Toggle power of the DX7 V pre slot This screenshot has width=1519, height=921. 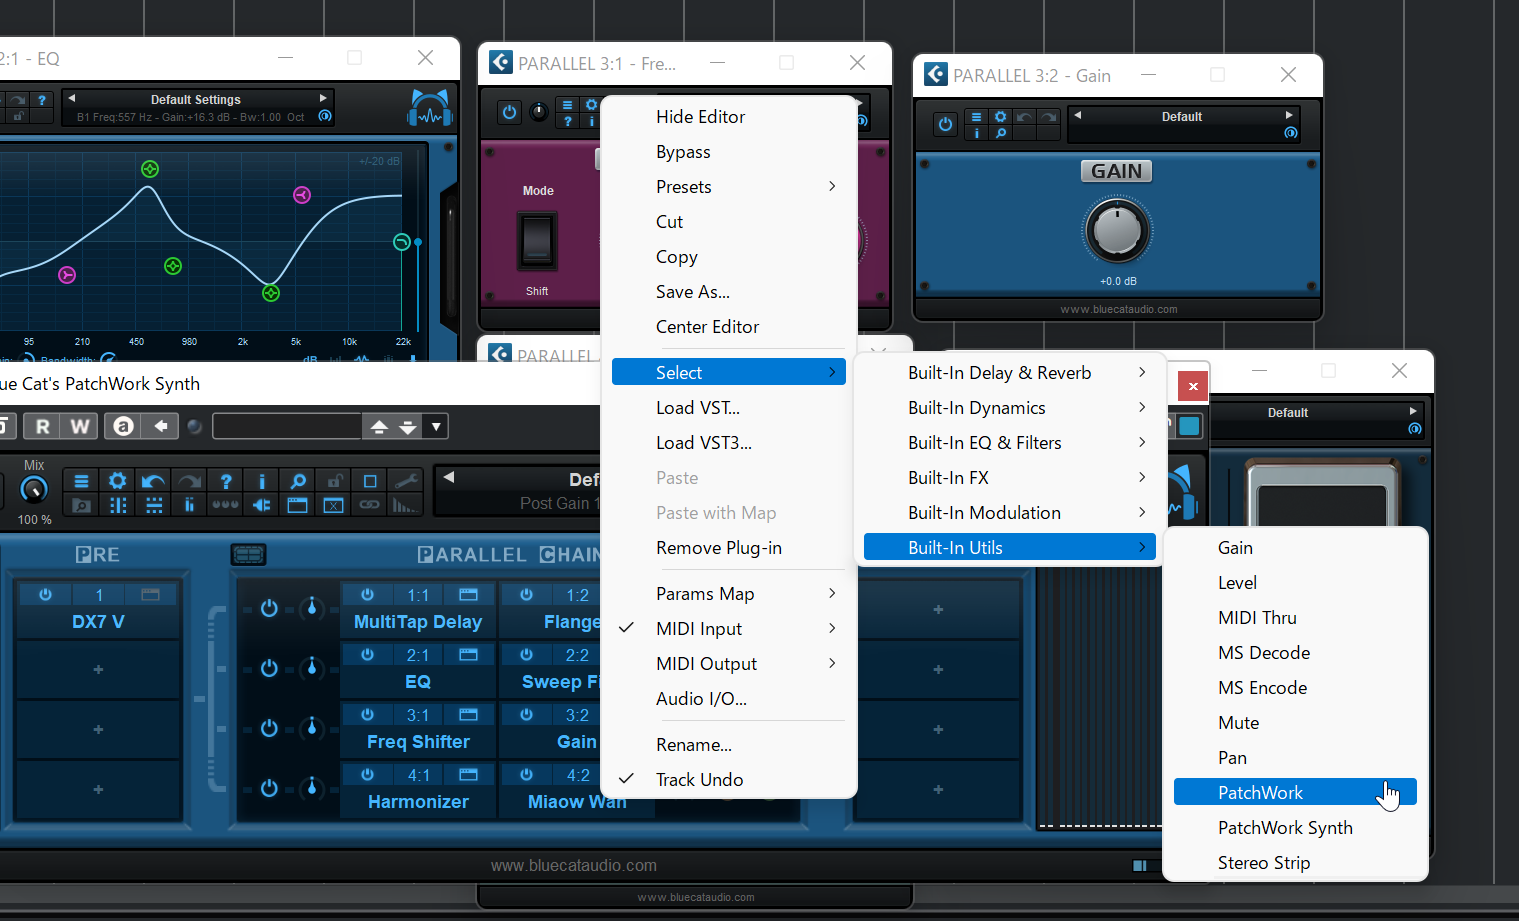(x=45, y=594)
